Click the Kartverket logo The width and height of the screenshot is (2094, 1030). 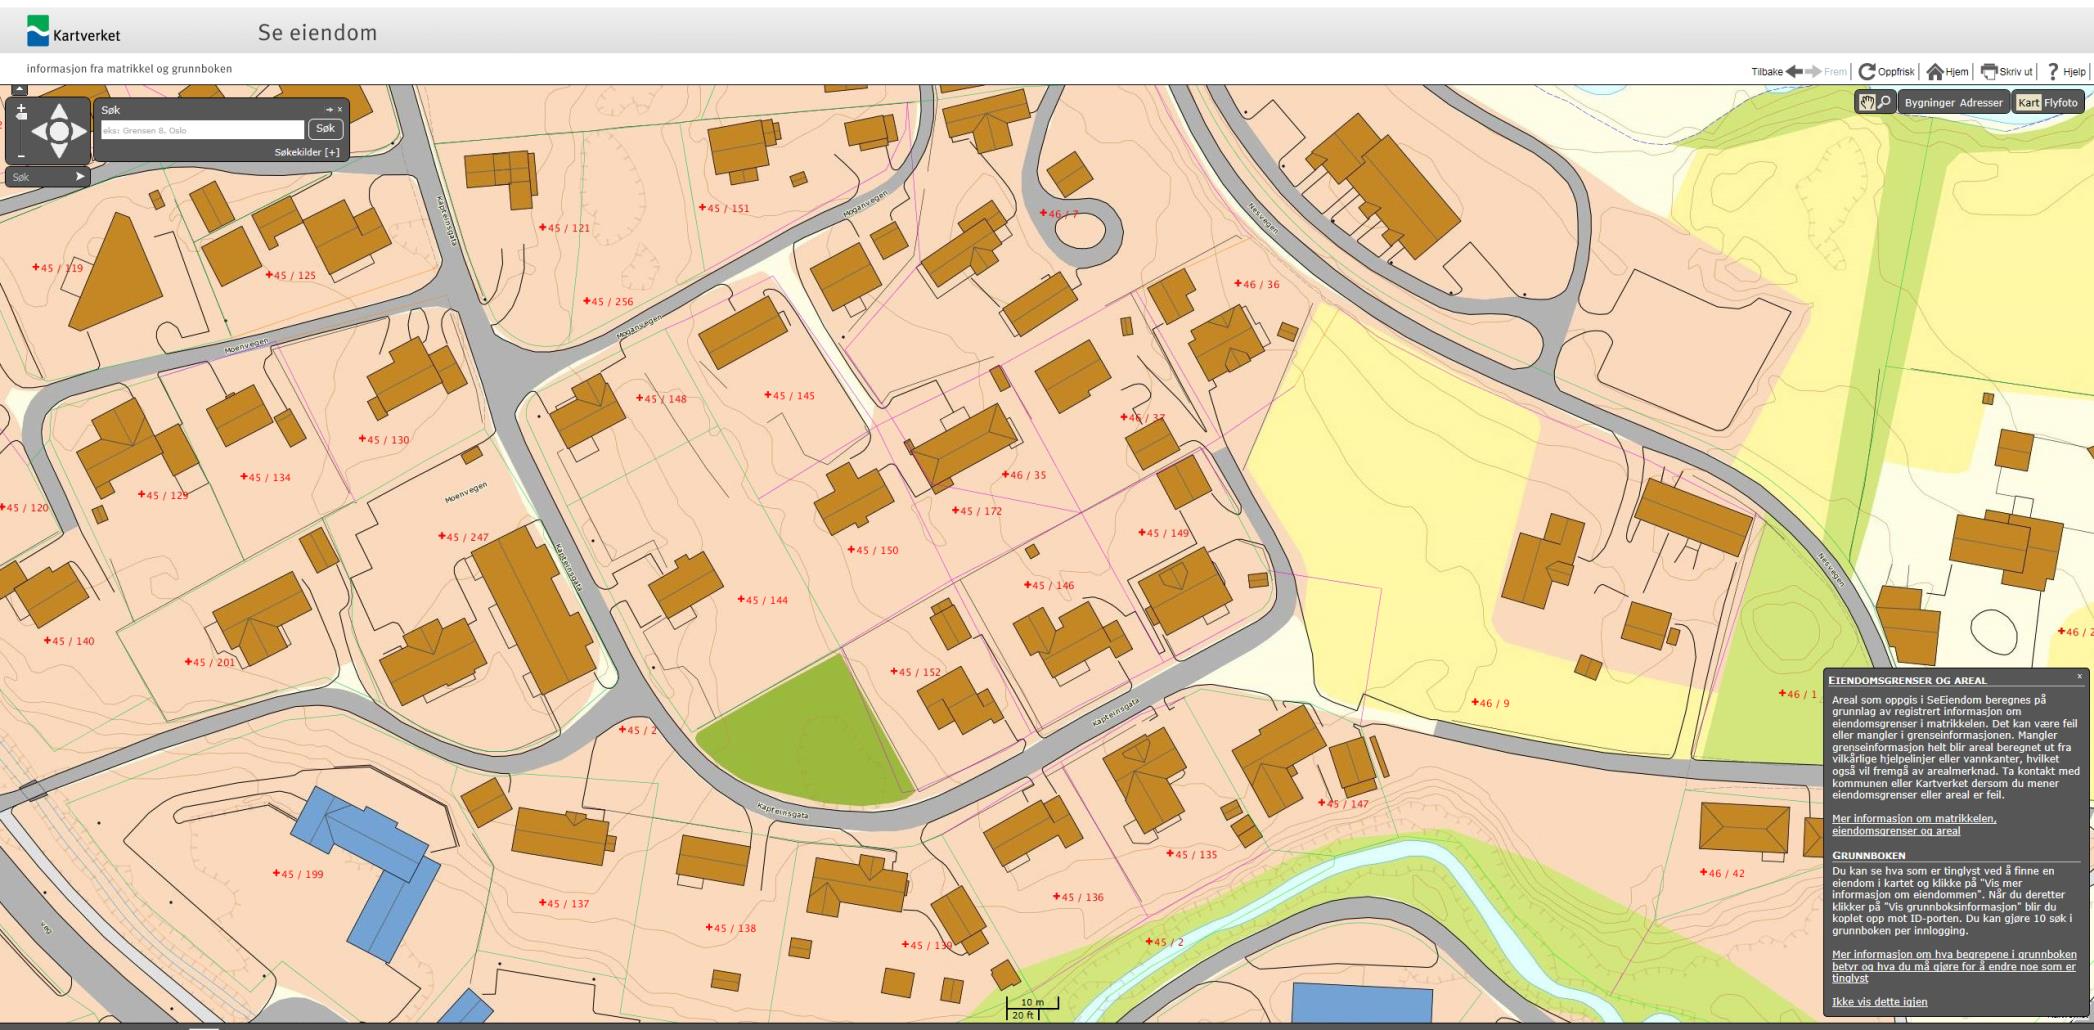[73, 31]
